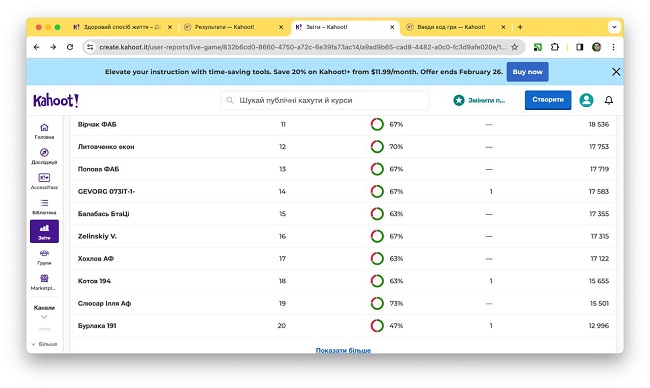650x388 pixels.
Task: Open the tab search dropdown arrow
Action: 614,27
